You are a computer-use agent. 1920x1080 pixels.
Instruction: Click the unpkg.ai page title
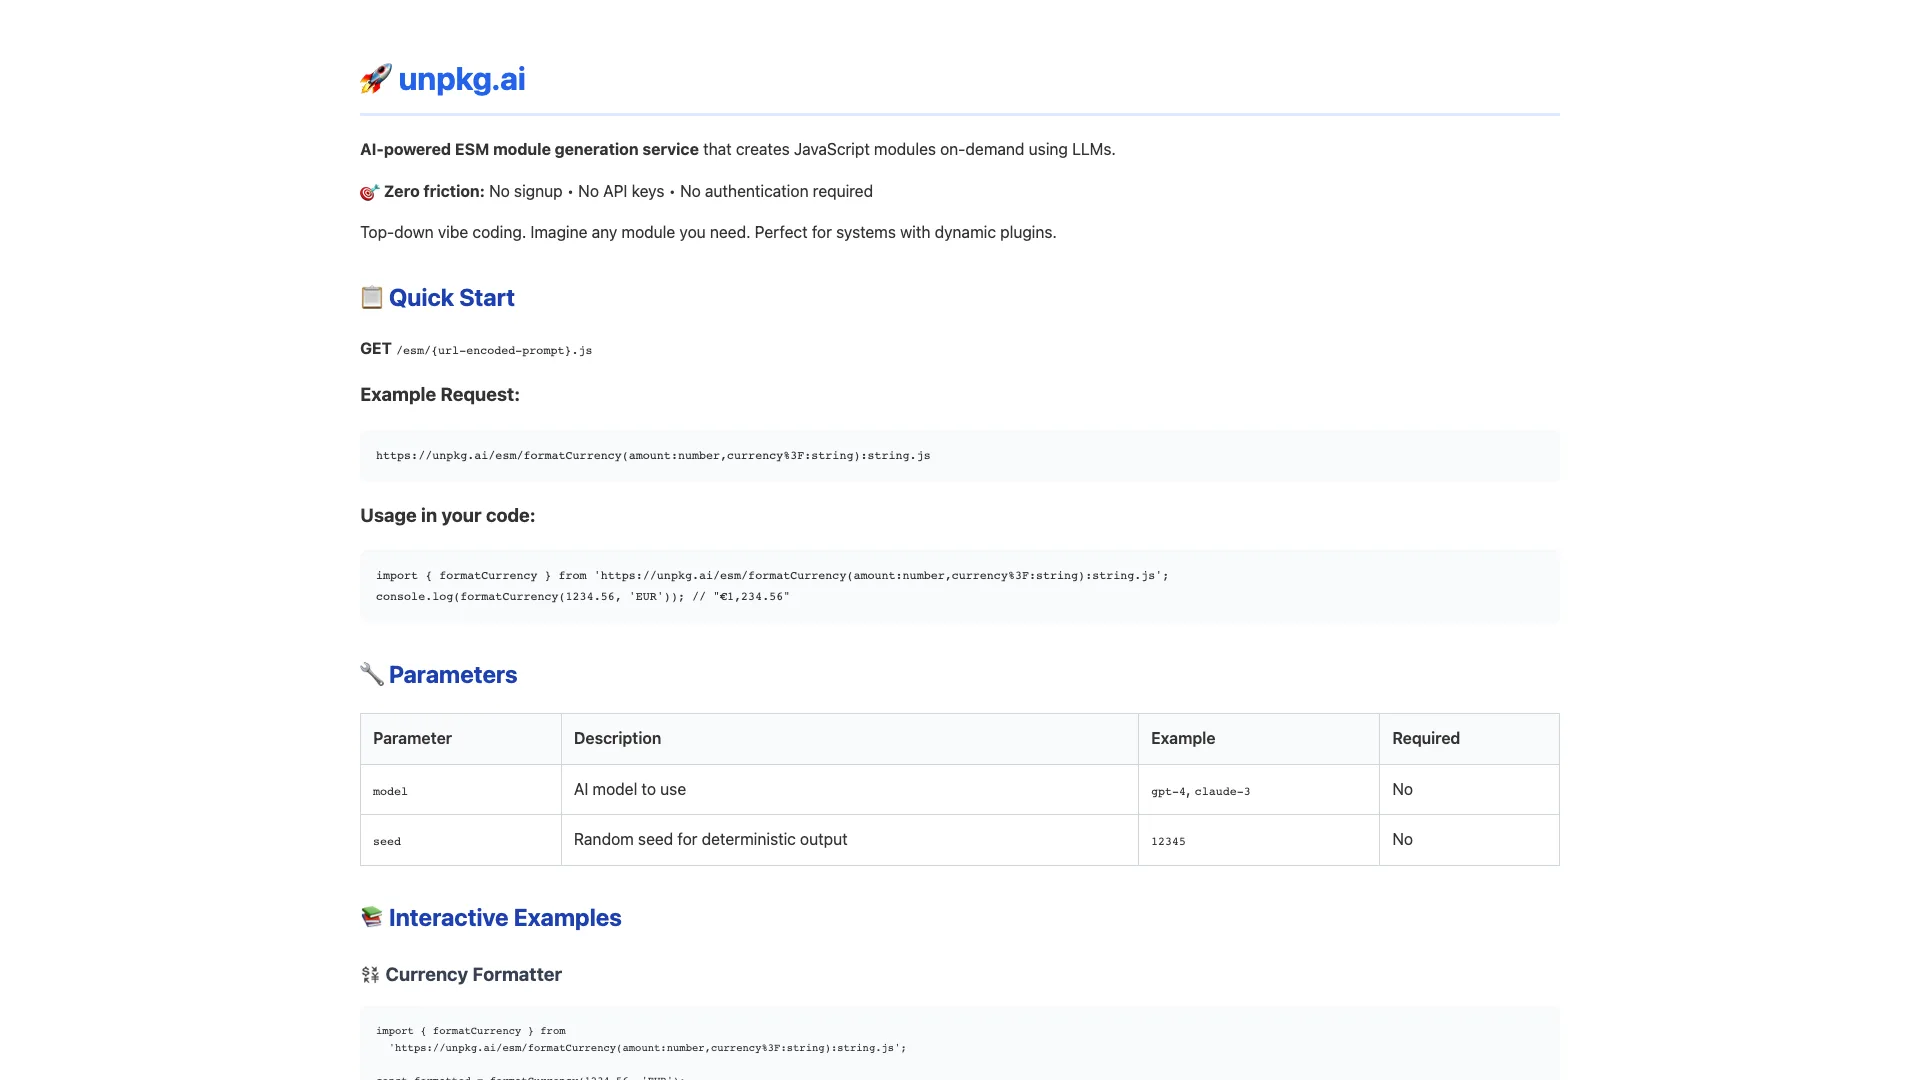(x=461, y=79)
